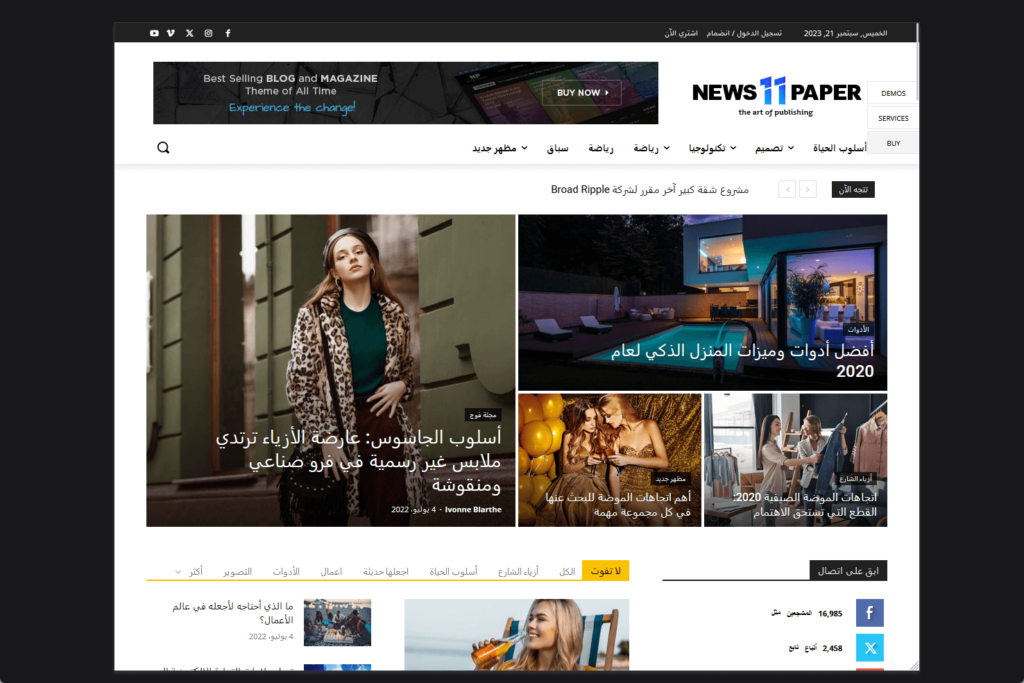Click the تسجيل الدخول / انضمام link

pos(744,33)
